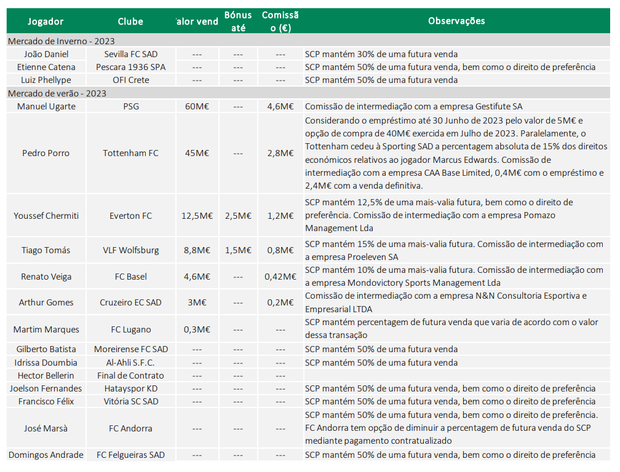
Task: Click the VLF Wolfsburg club cell
Action: [130, 251]
